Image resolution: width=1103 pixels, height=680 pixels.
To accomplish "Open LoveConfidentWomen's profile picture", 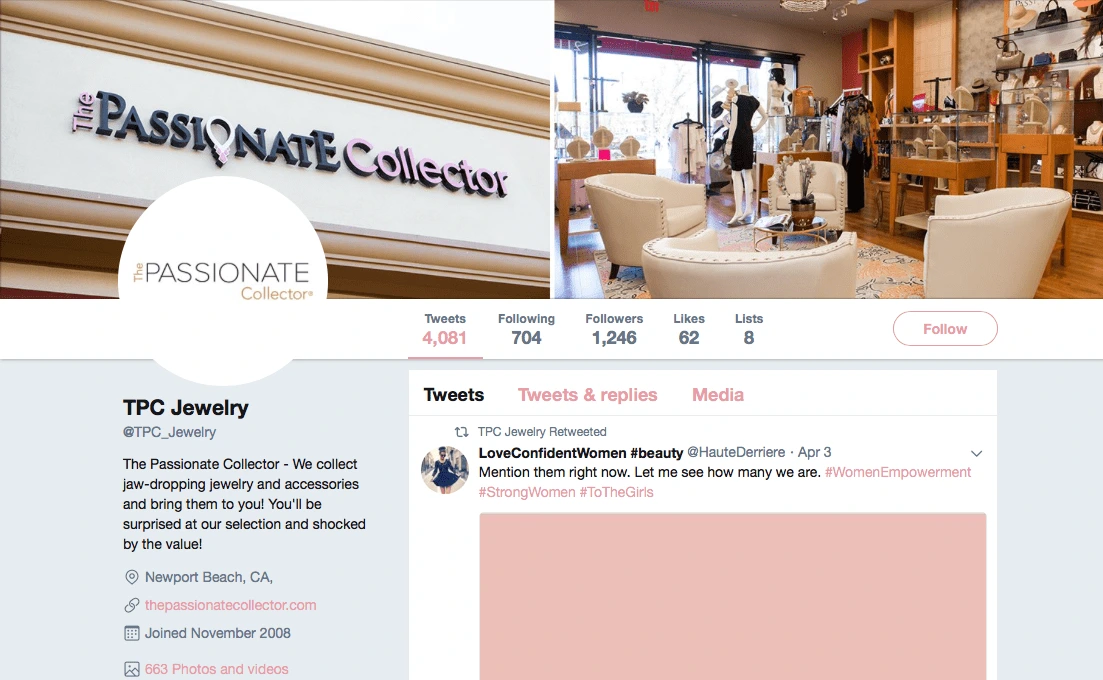I will [445, 470].
